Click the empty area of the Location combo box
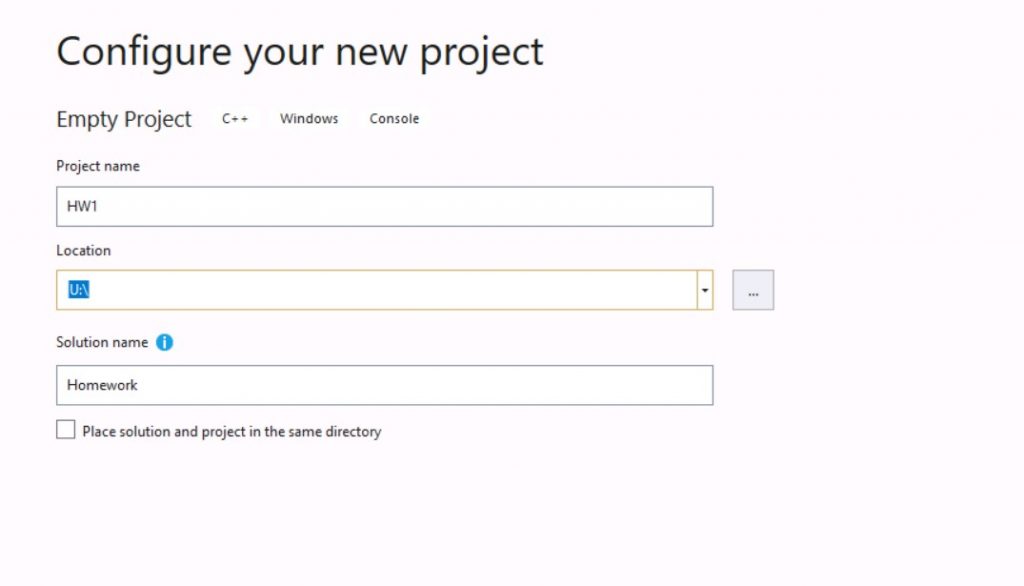Viewport: 1024px width, 586px height. [392, 290]
